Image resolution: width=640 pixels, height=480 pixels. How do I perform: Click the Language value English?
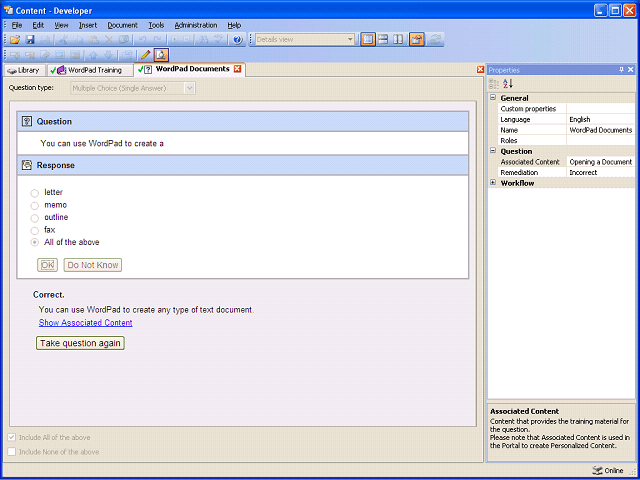pyautogui.click(x=600, y=119)
